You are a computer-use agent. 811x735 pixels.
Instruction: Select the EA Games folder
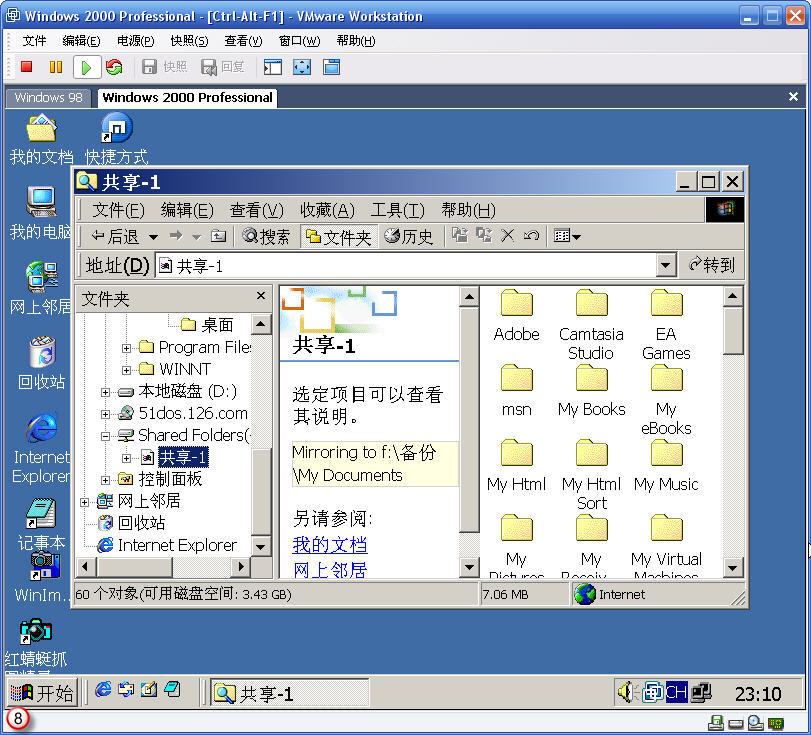pos(666,325)
